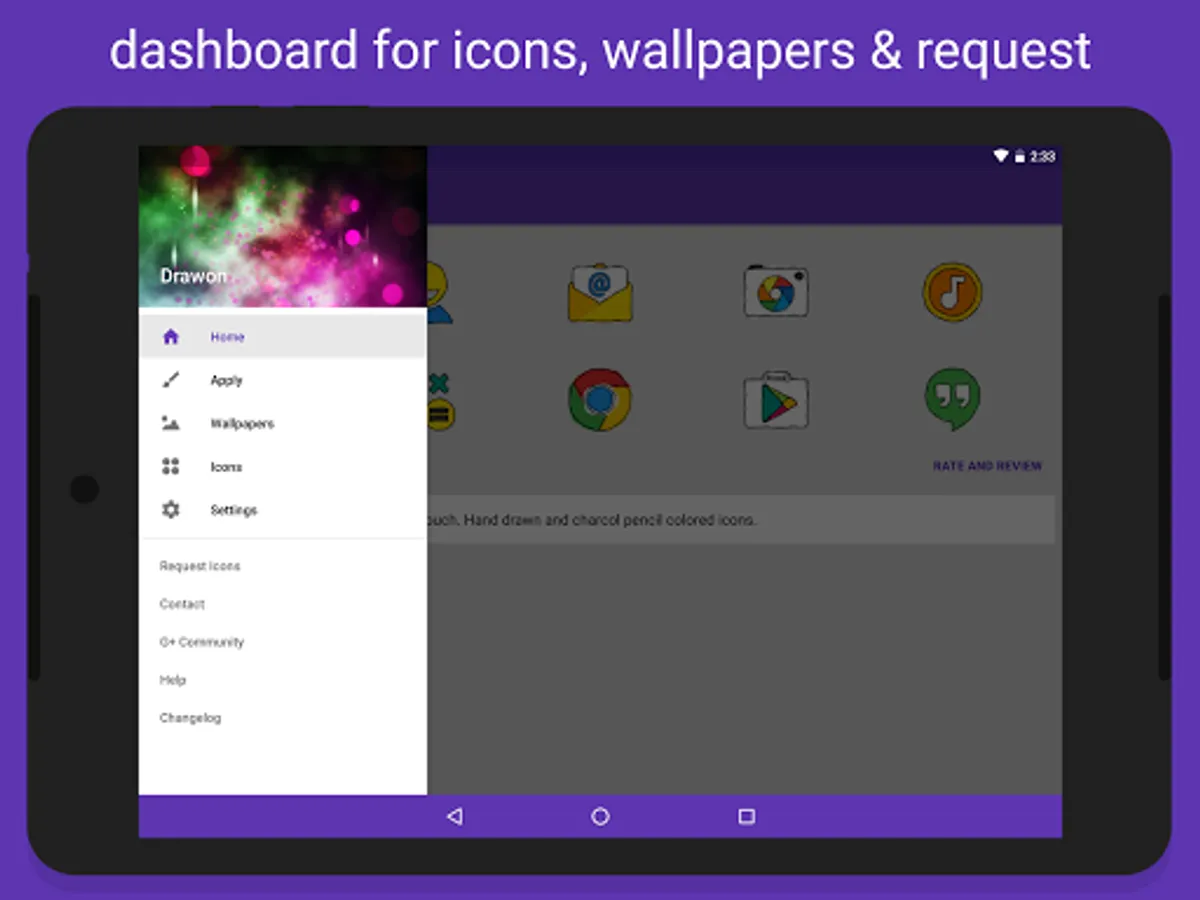Click the Wallpapers picture icon

(x=171, y=423)
